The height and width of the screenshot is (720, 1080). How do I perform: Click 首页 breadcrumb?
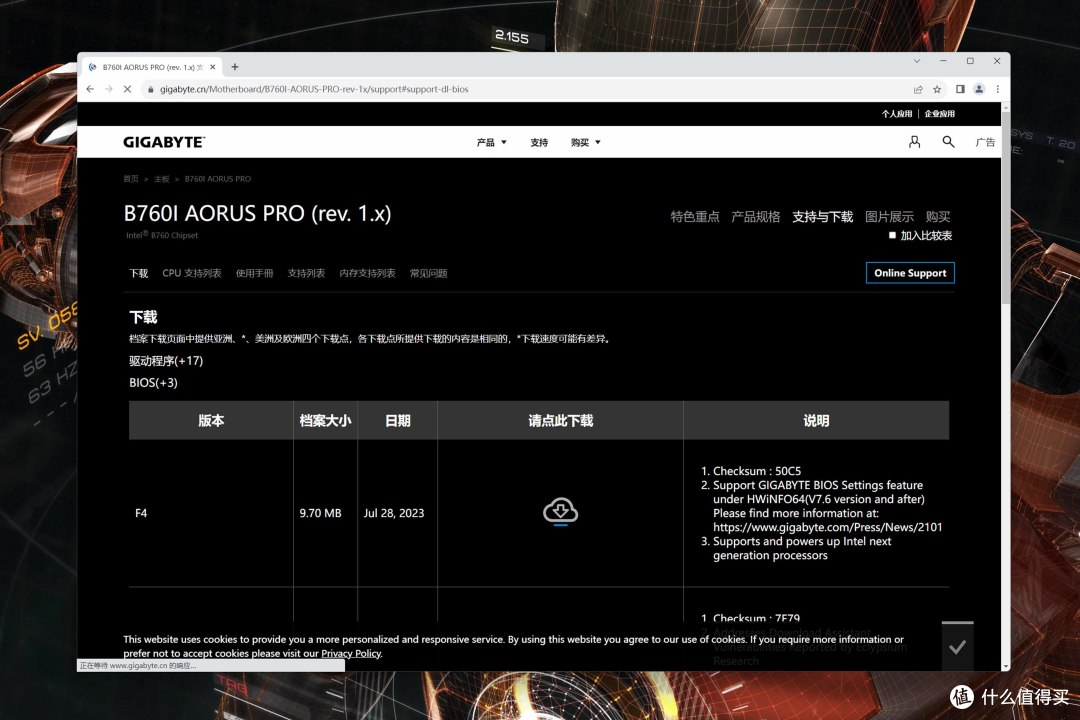tap(131, 178)
